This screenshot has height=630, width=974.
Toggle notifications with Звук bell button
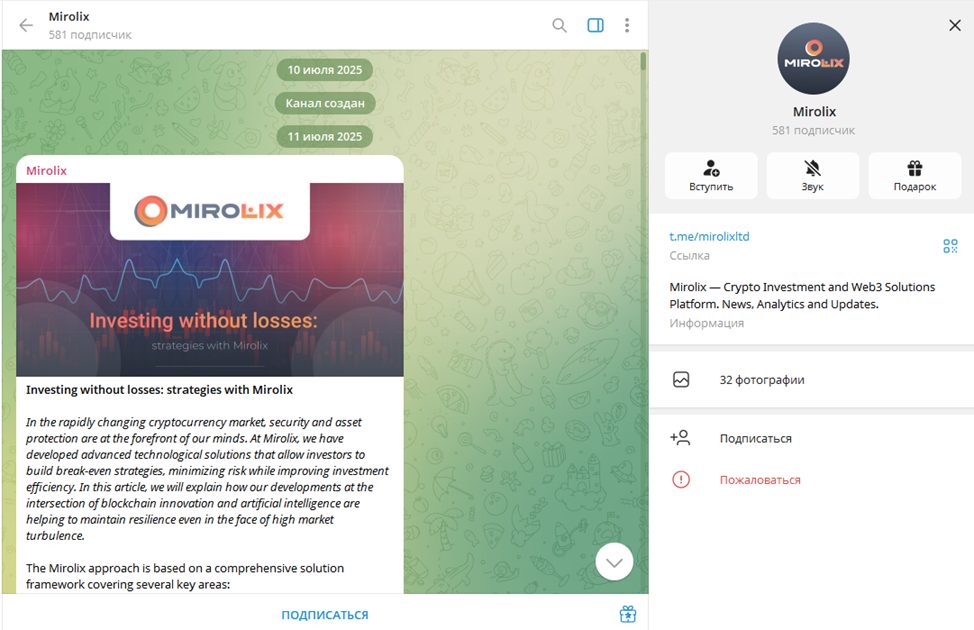click(812, 176)
